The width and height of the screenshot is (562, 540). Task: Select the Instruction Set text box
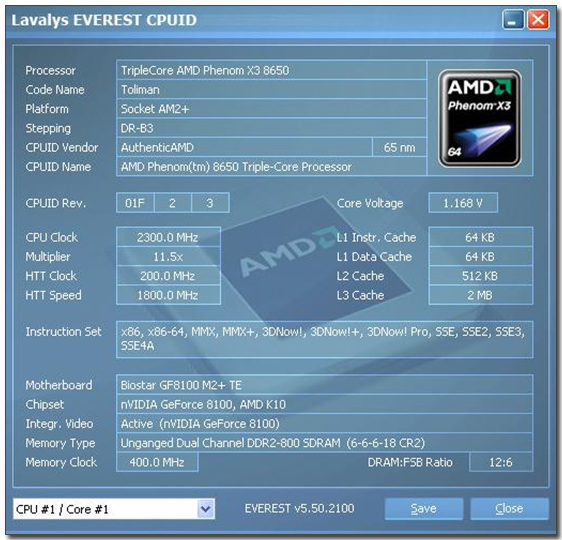tap(324, 339)
